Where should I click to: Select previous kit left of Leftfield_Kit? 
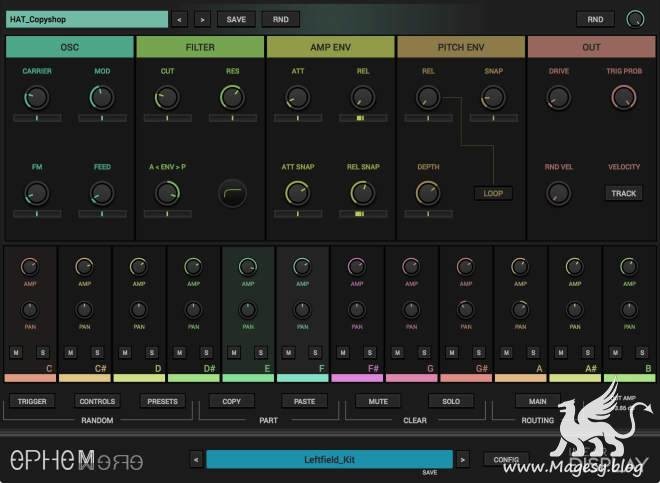196,459
